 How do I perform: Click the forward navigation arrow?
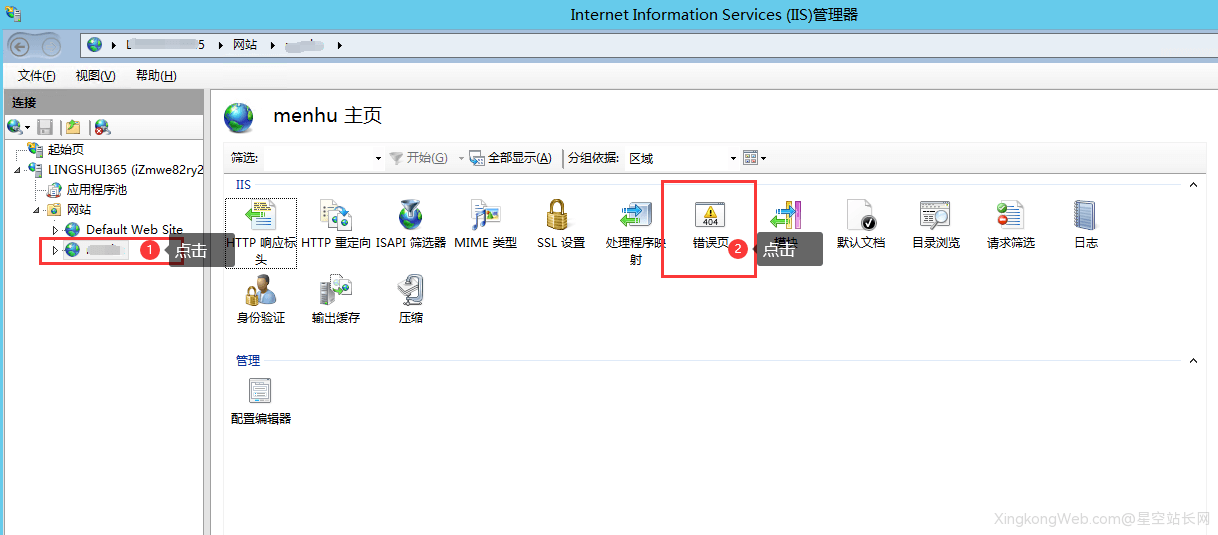point(50,45)
